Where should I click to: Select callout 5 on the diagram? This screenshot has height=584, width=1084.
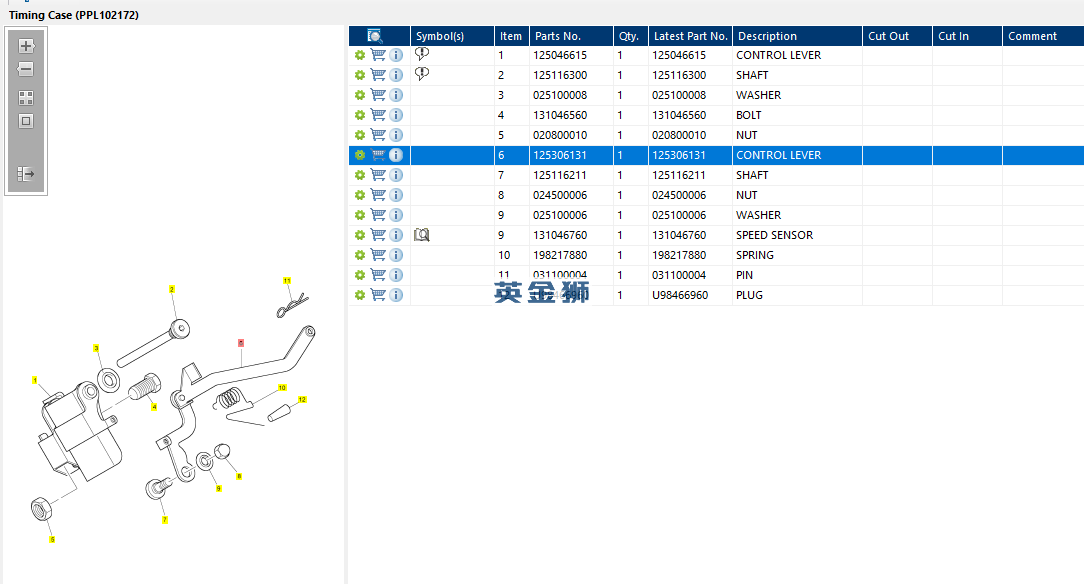tap(52, 539)
